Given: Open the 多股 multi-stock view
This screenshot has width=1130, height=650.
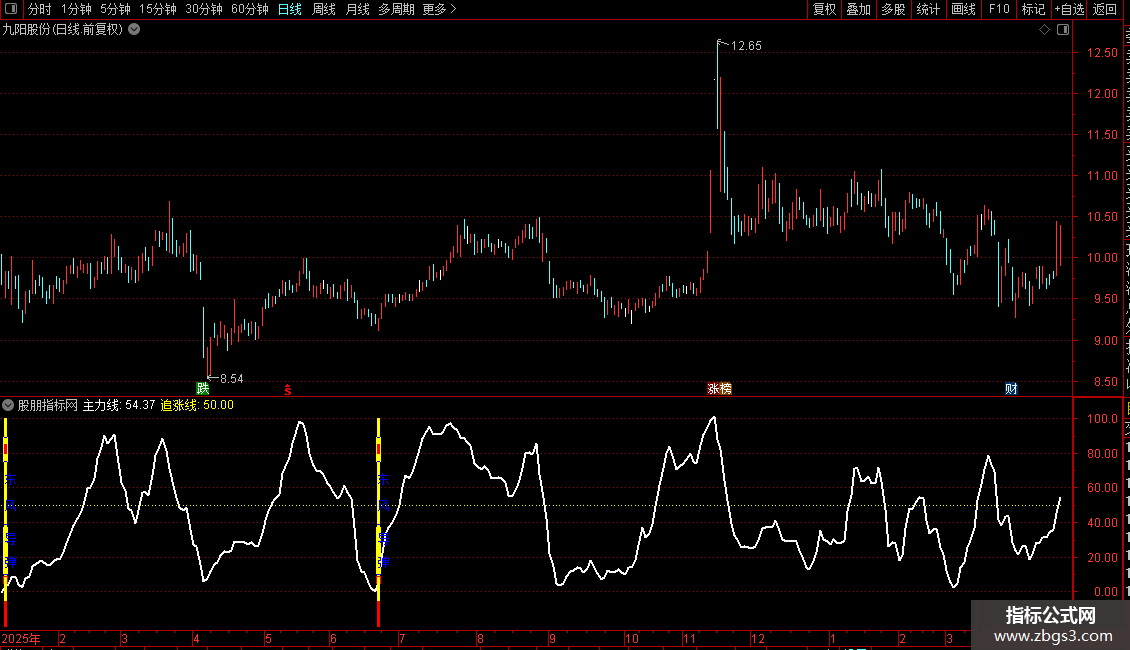Looking at the screenshot, I should point(893,9).
